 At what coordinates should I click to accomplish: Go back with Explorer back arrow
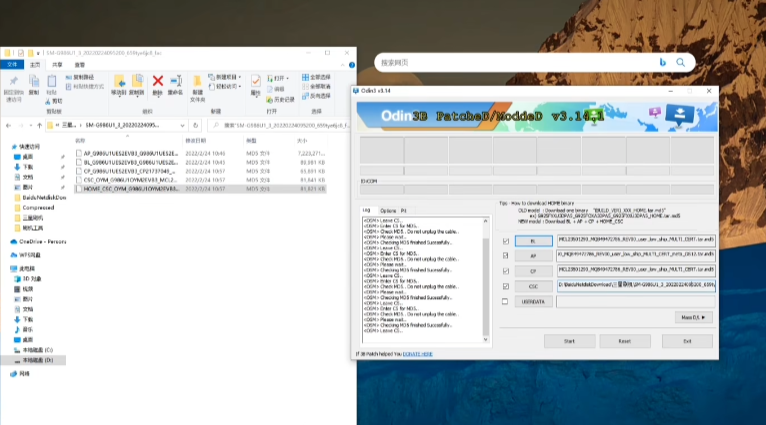pos(8,126)
